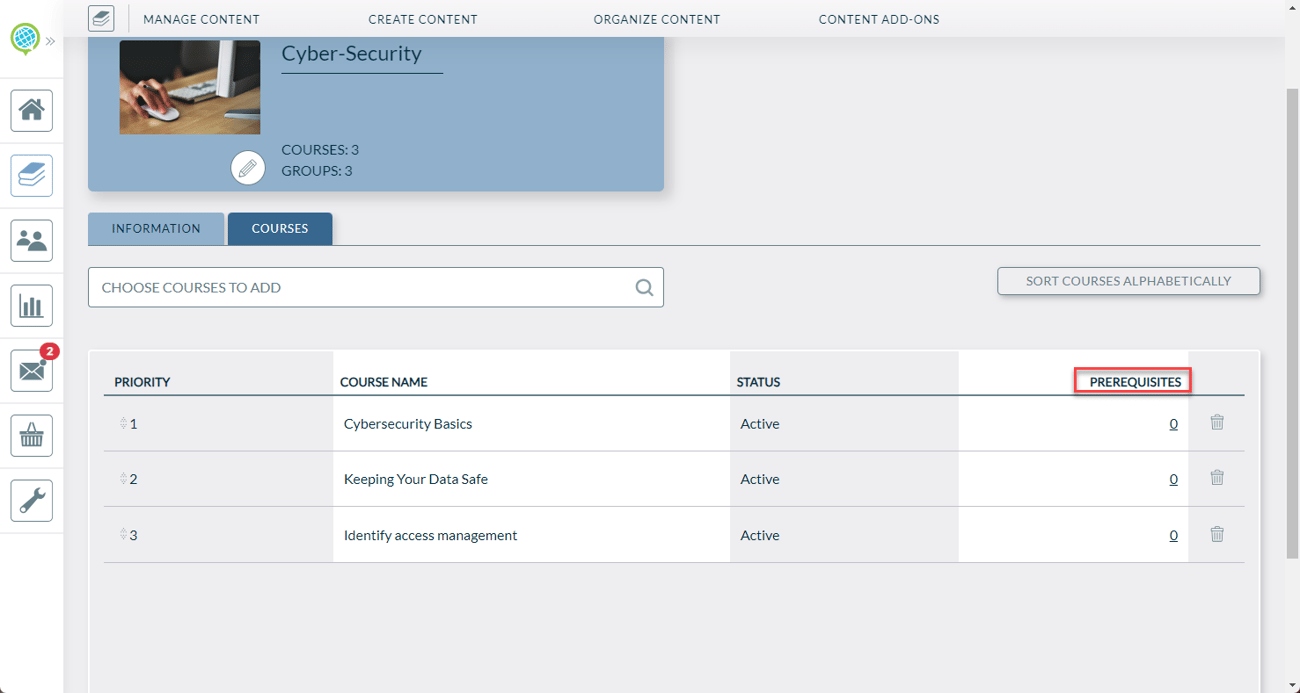The width and height of the screenshot is (1300, 693).
Task: Open the Messages envelope icon
Action: tap(32, 371)
